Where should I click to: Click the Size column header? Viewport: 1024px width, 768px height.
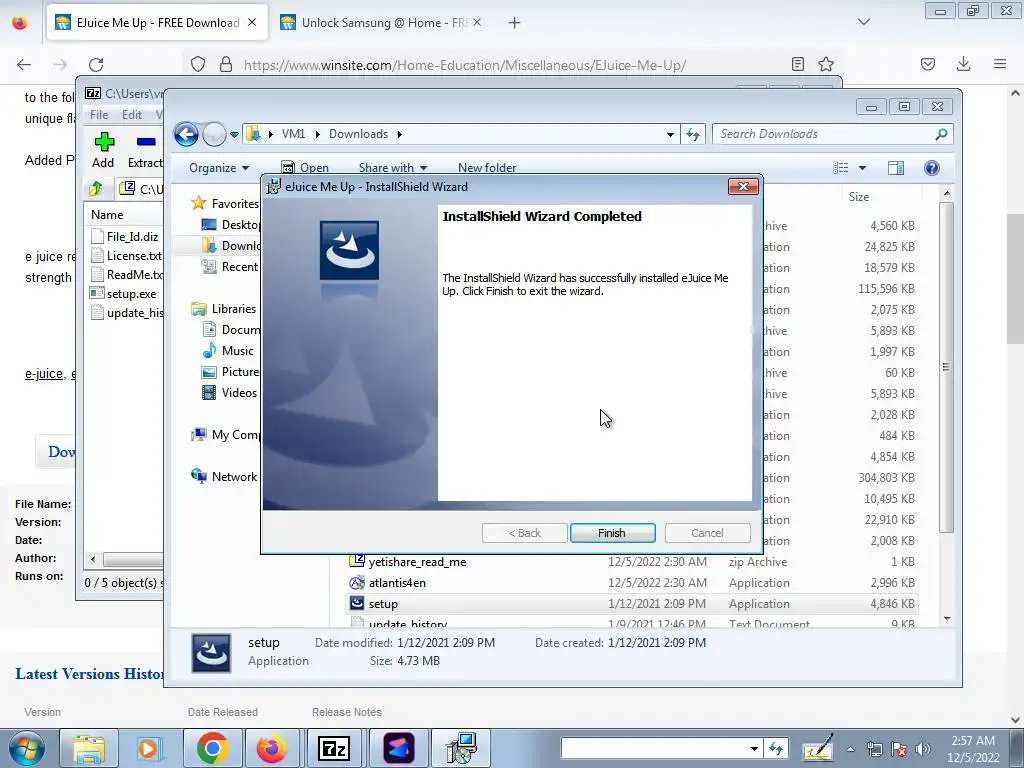pos(859,197)
